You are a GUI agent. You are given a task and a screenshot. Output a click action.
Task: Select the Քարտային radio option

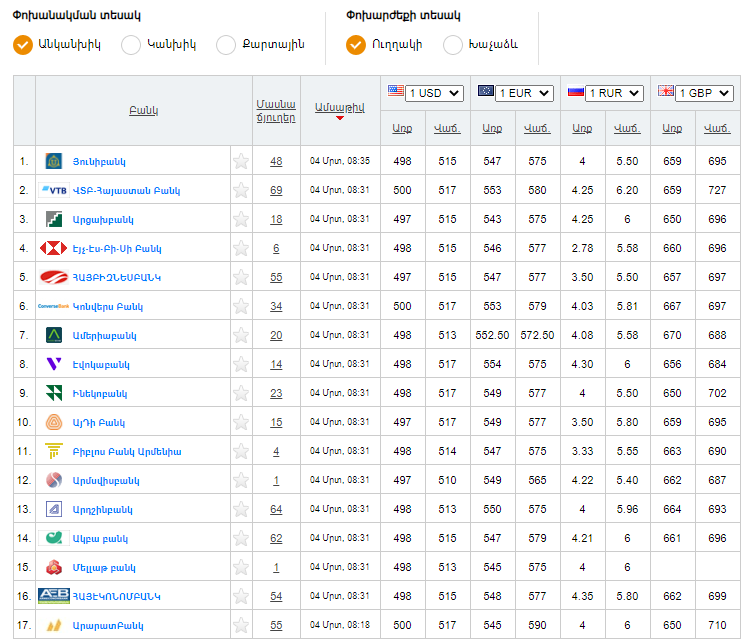pos(226,45)
